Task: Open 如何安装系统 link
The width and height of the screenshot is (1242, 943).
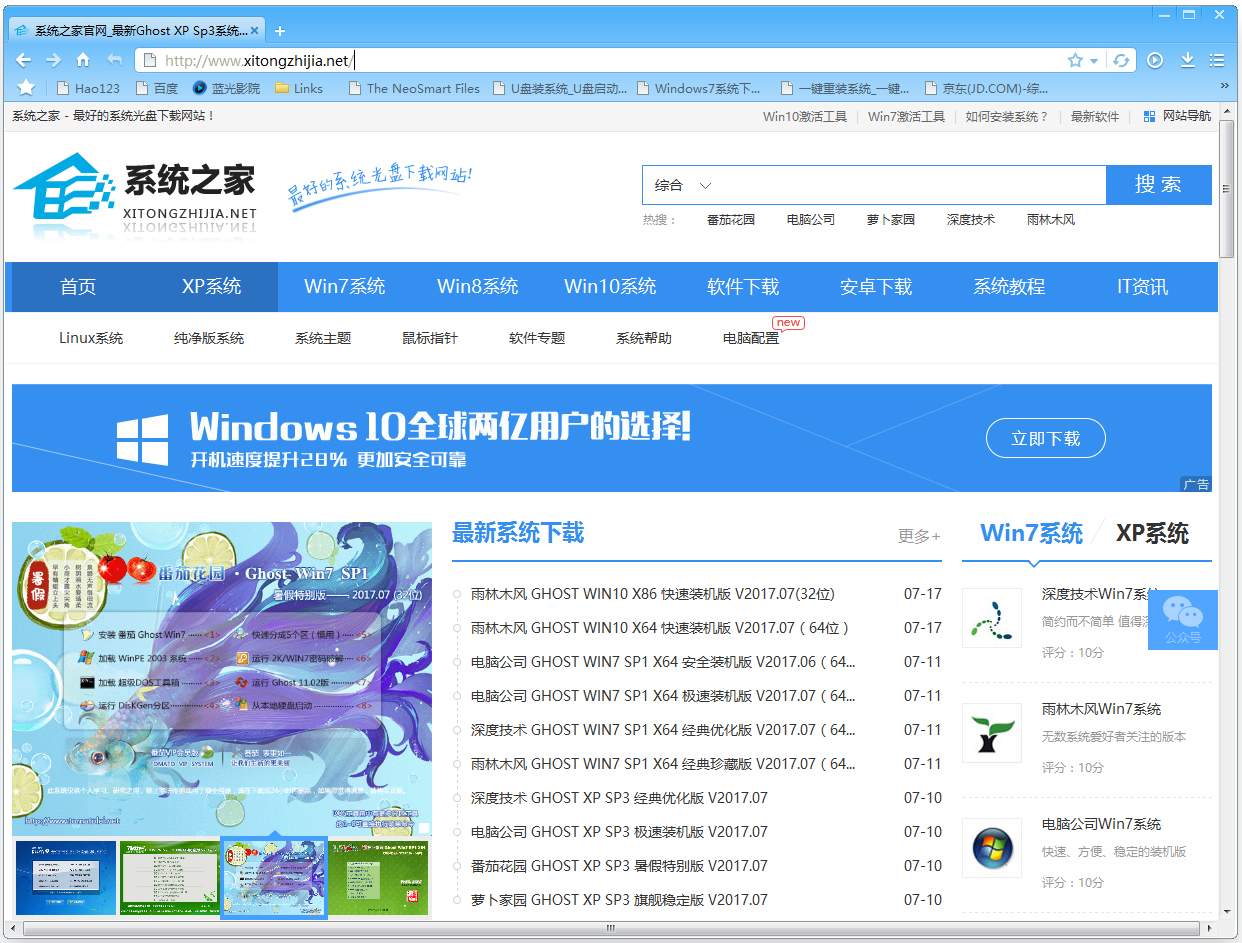Action: 1007,116
